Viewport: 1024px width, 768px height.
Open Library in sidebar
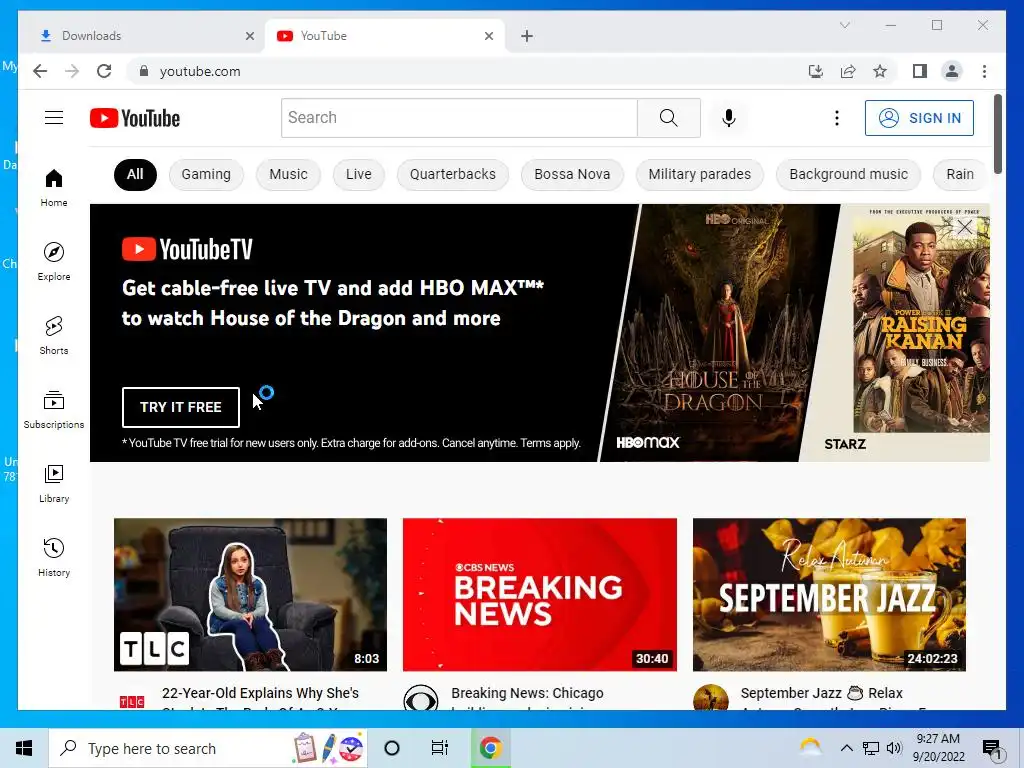(54, 483)
